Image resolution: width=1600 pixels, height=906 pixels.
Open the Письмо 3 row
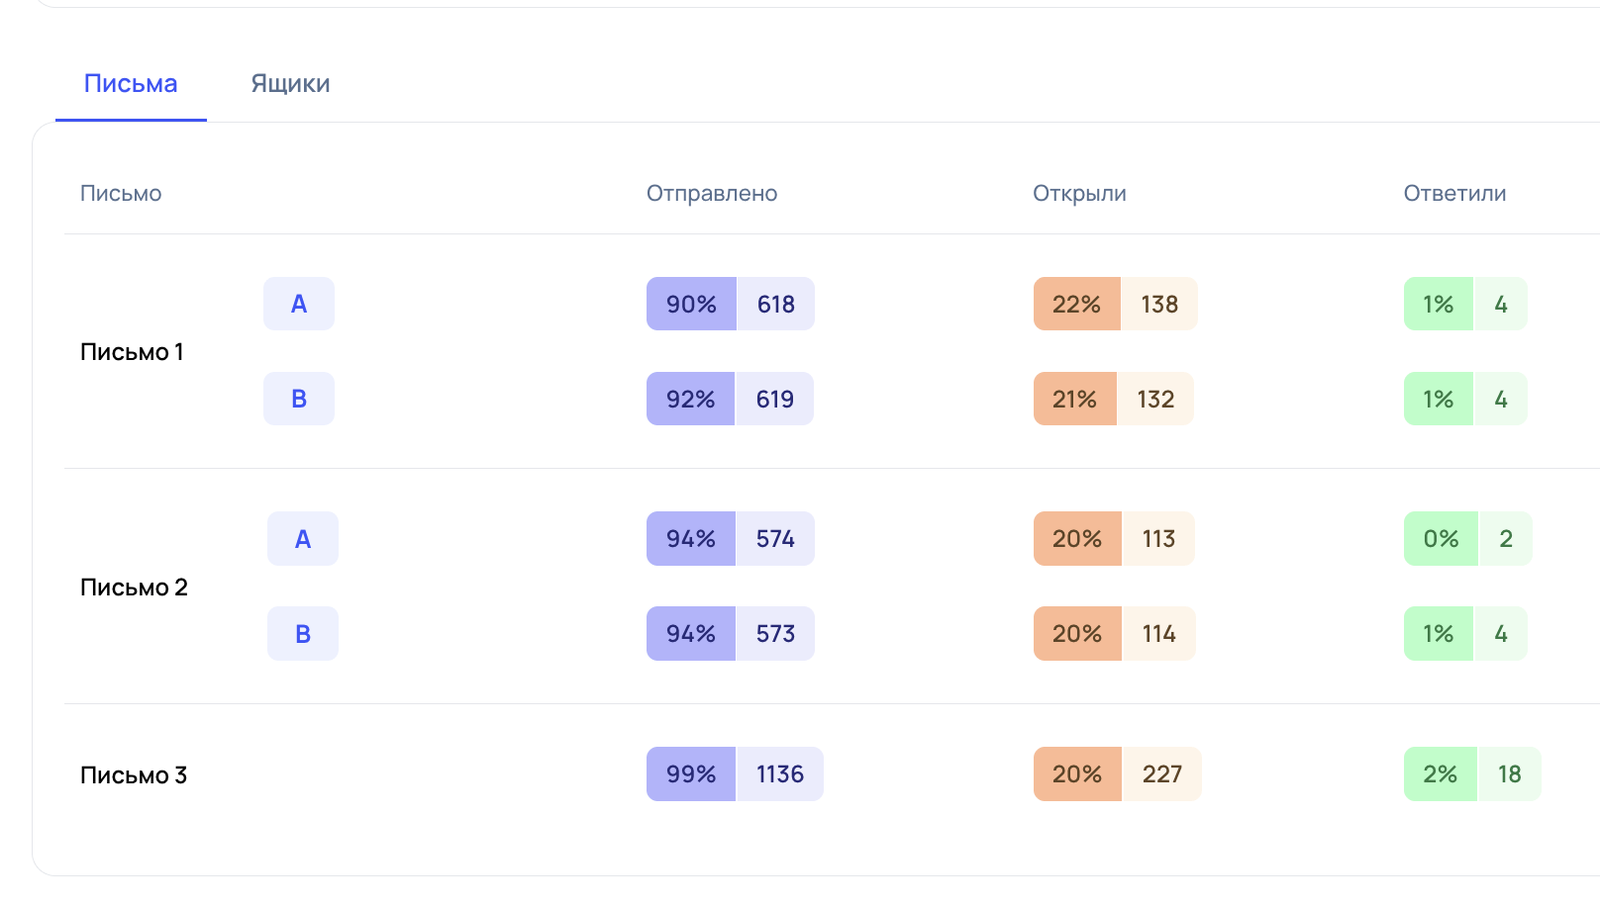point(133,775)
